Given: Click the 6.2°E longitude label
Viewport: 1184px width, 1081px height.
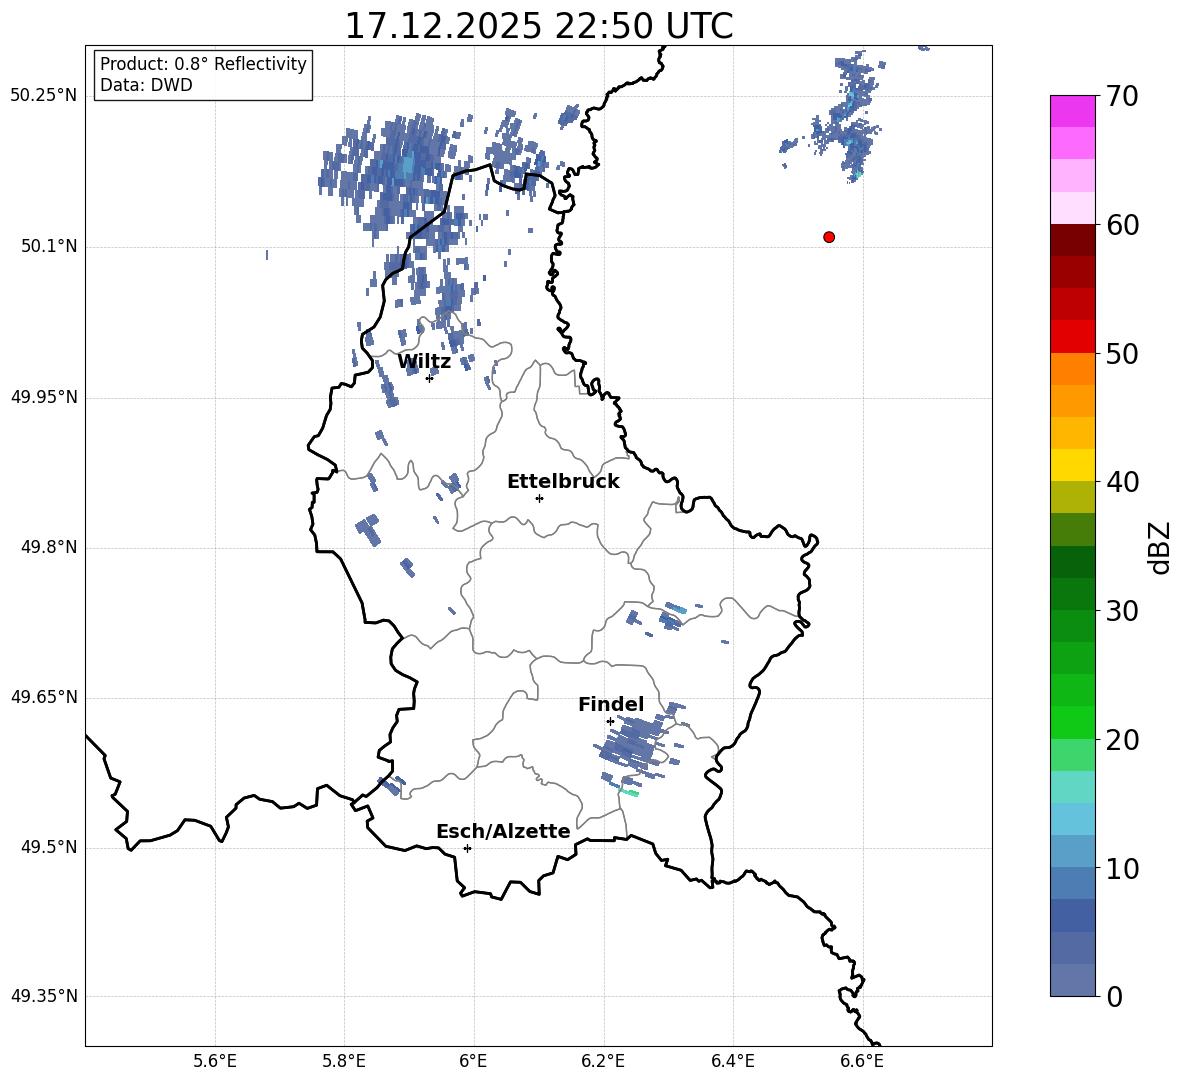Looking at the screenshot, I should (x=603, y=1061).
